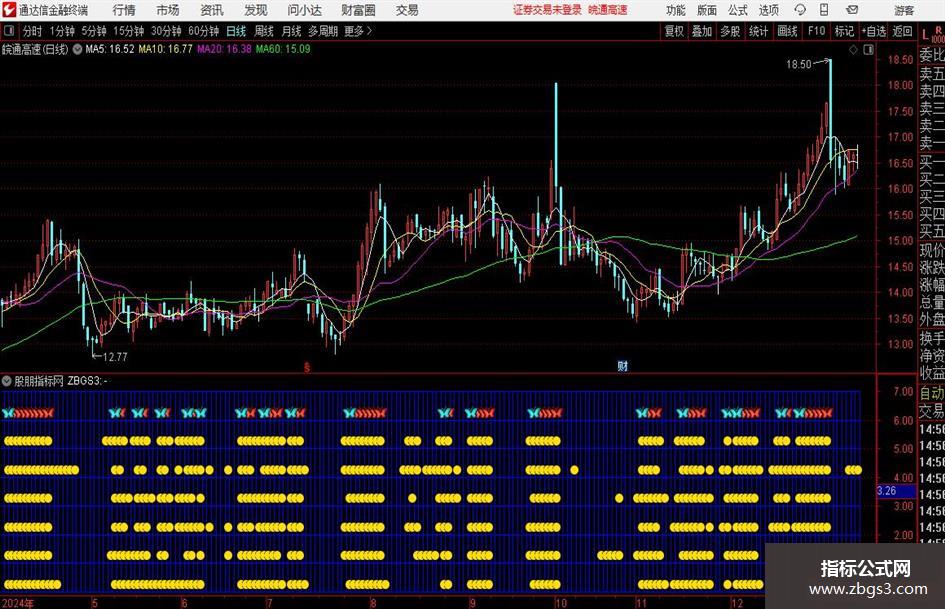Open the 交易 menu
Screen dimensions: 945x609
coord(407,10)
